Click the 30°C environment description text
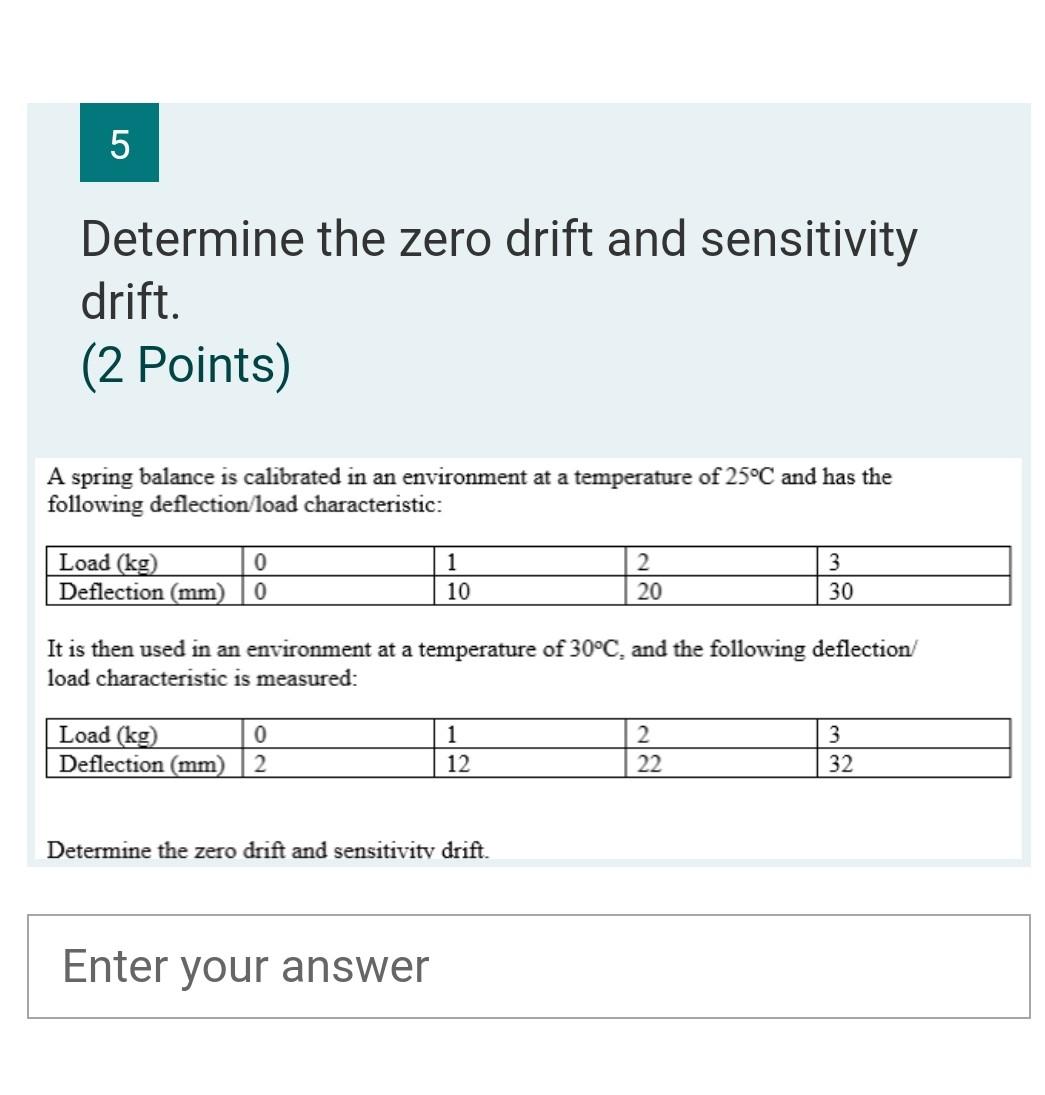1045x1095 pixels. click(480, 661)
